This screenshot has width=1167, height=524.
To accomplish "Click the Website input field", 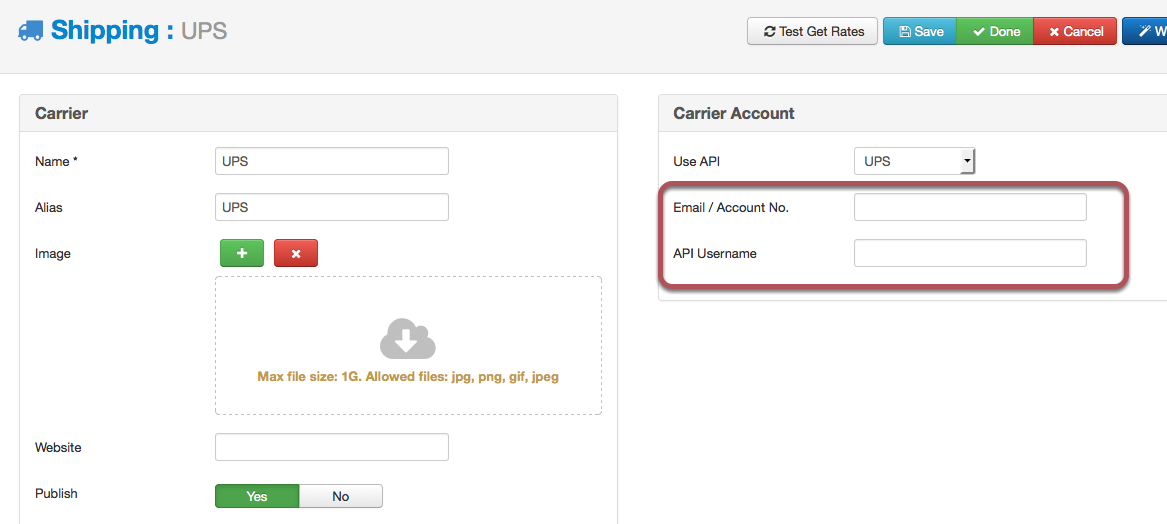I will pyautogui.click(x=332, y=447).
